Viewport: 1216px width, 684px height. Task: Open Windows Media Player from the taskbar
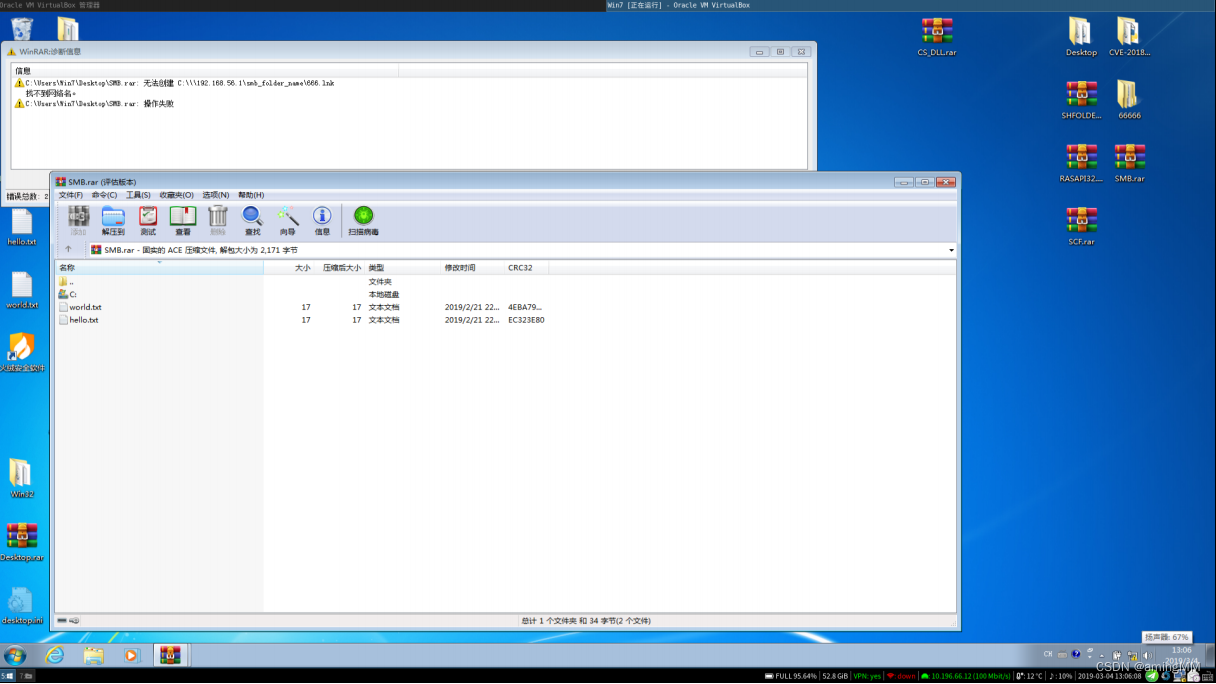click(x=131, y=656)
